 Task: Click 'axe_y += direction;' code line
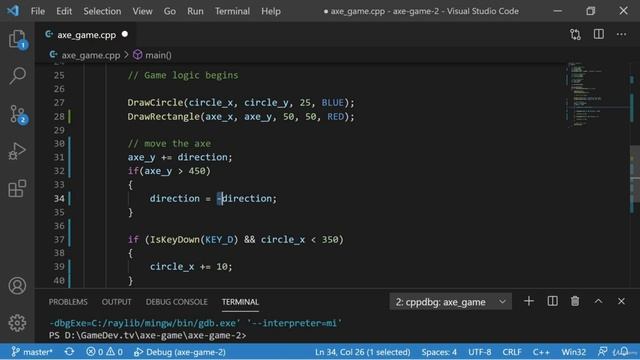point(180,157)
